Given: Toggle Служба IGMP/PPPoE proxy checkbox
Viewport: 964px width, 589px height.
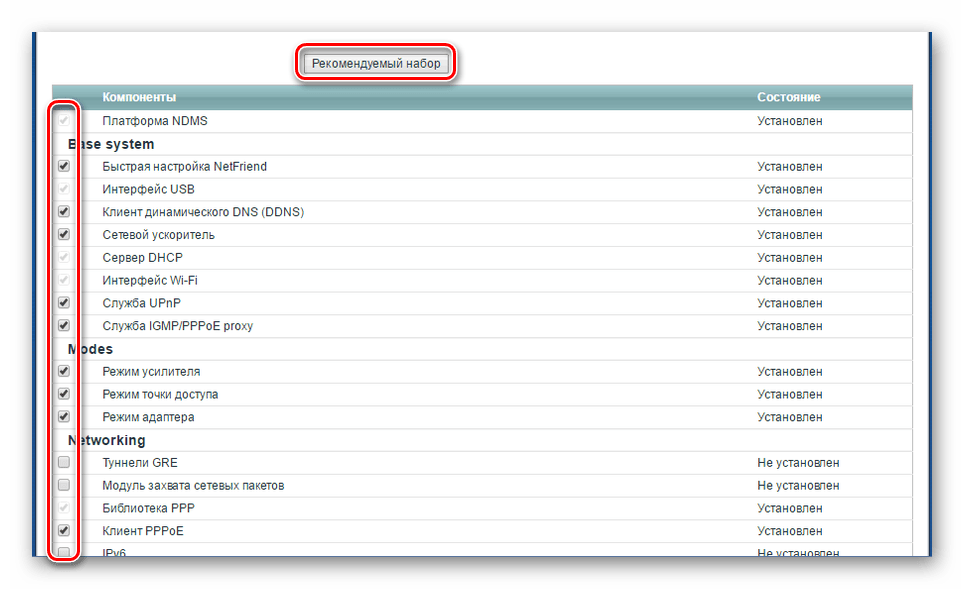Looking at the screenshot, I should coord(64,326).
